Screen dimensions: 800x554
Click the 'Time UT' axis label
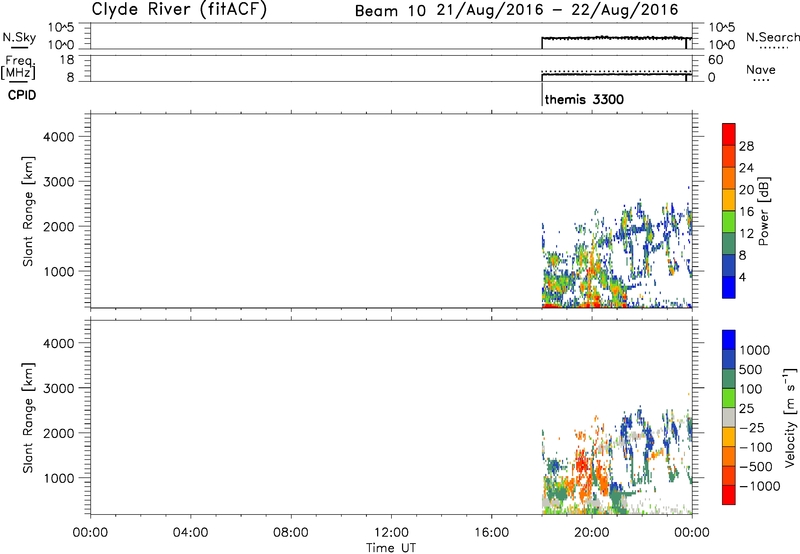(x=391, y=548)
